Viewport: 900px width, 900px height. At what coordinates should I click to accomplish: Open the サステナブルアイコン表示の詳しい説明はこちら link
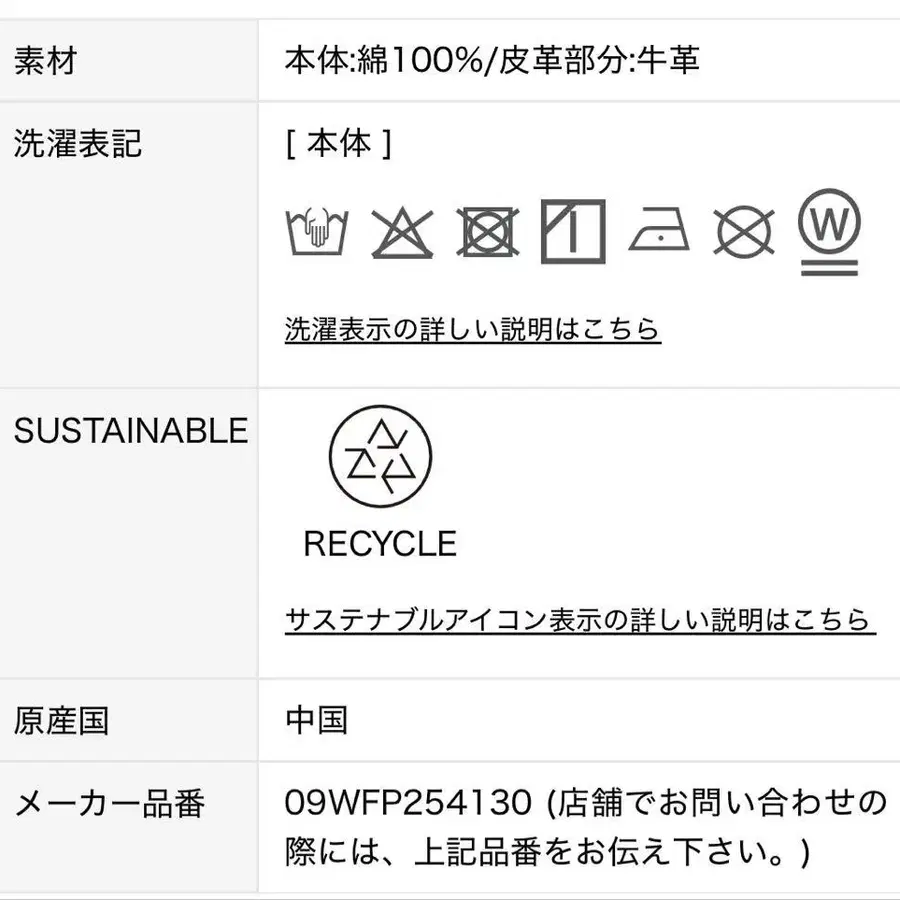click(x=579, y=620)
